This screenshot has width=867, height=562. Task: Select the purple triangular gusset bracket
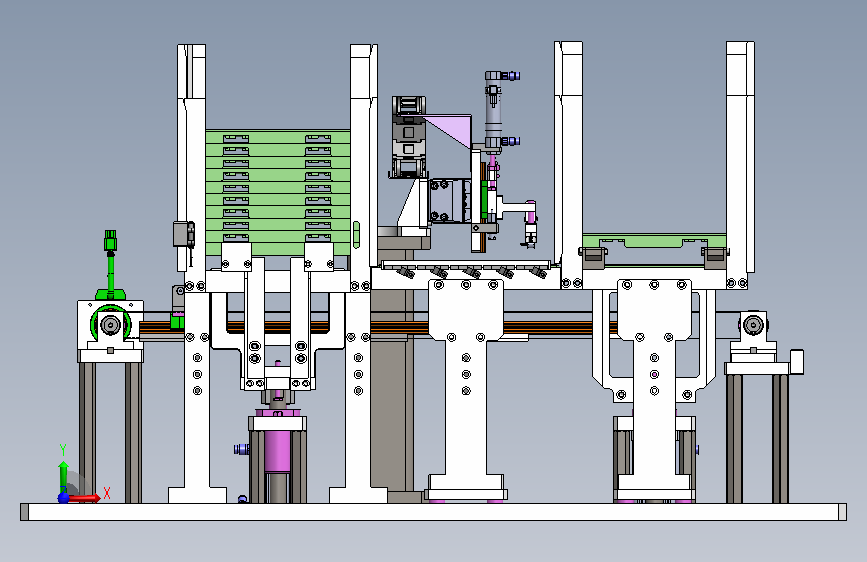tap(449, 131)
